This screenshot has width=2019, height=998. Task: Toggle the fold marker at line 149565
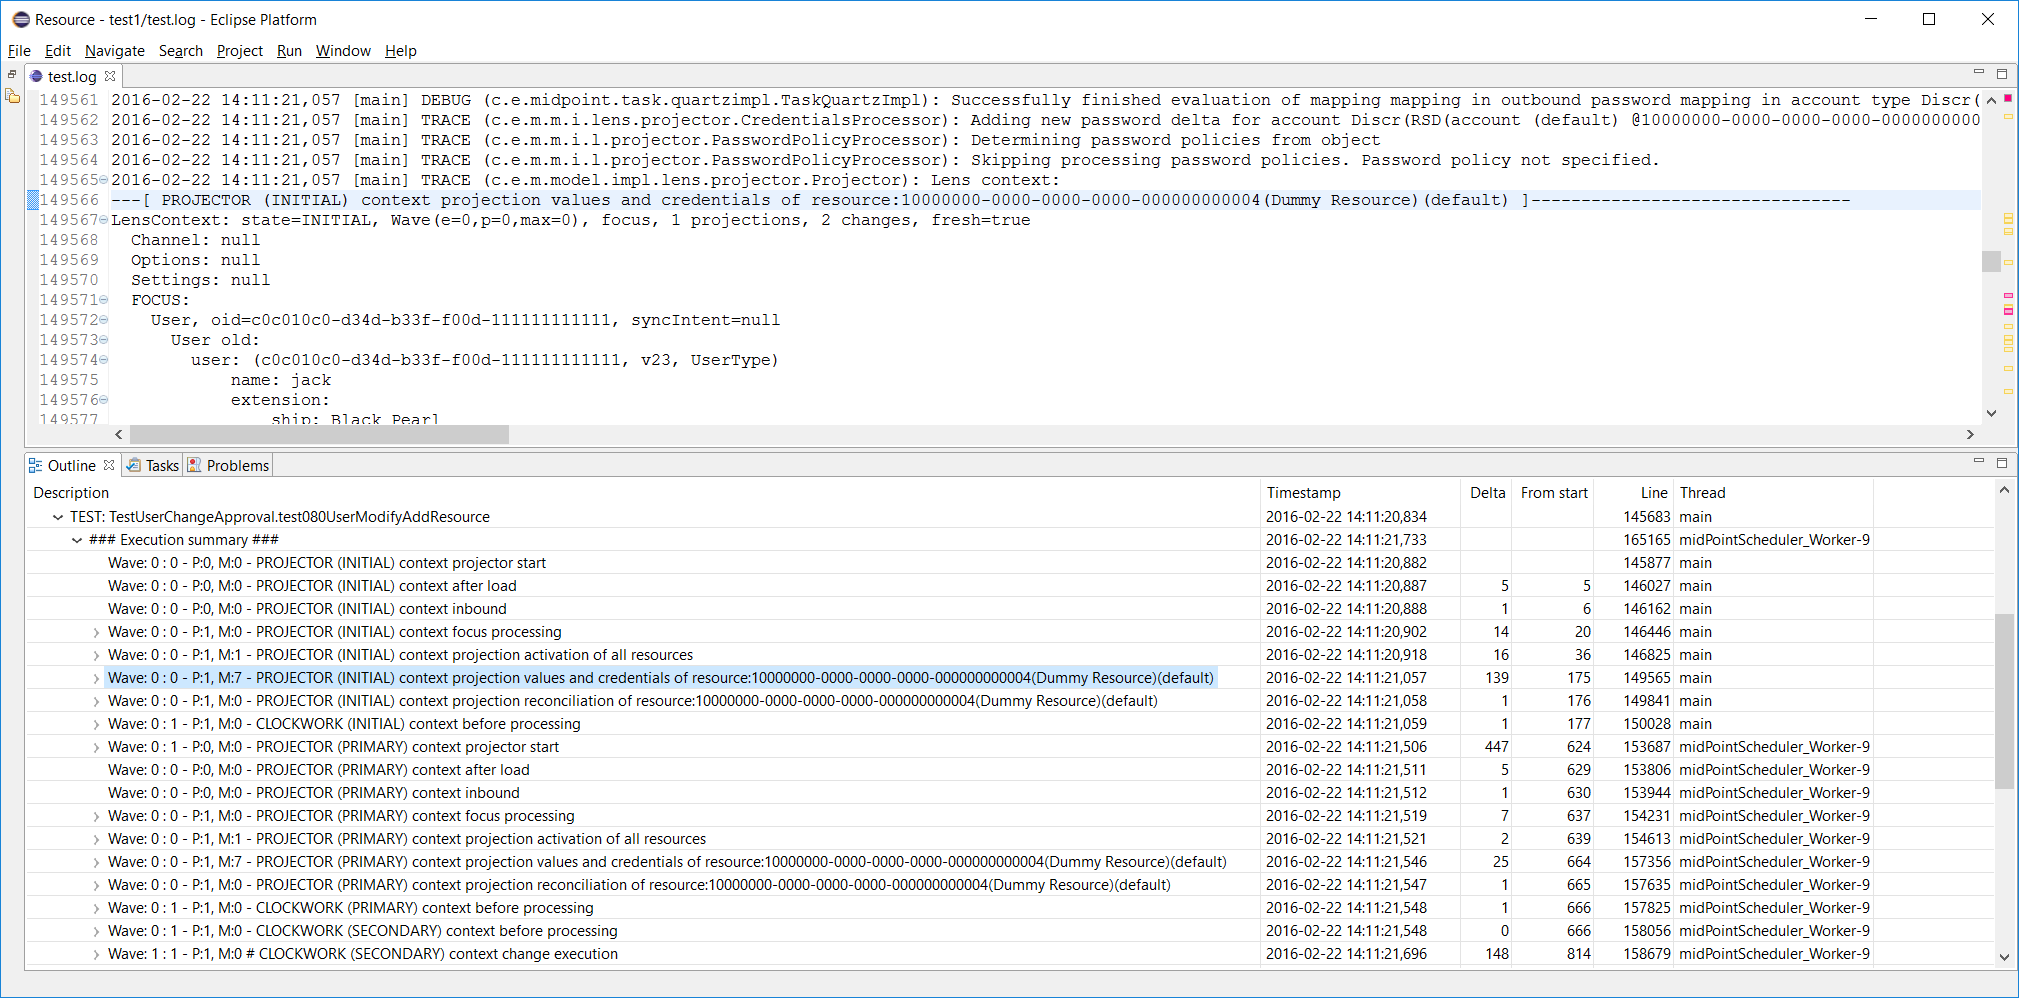pyautogui.click(x=104, y=180)
